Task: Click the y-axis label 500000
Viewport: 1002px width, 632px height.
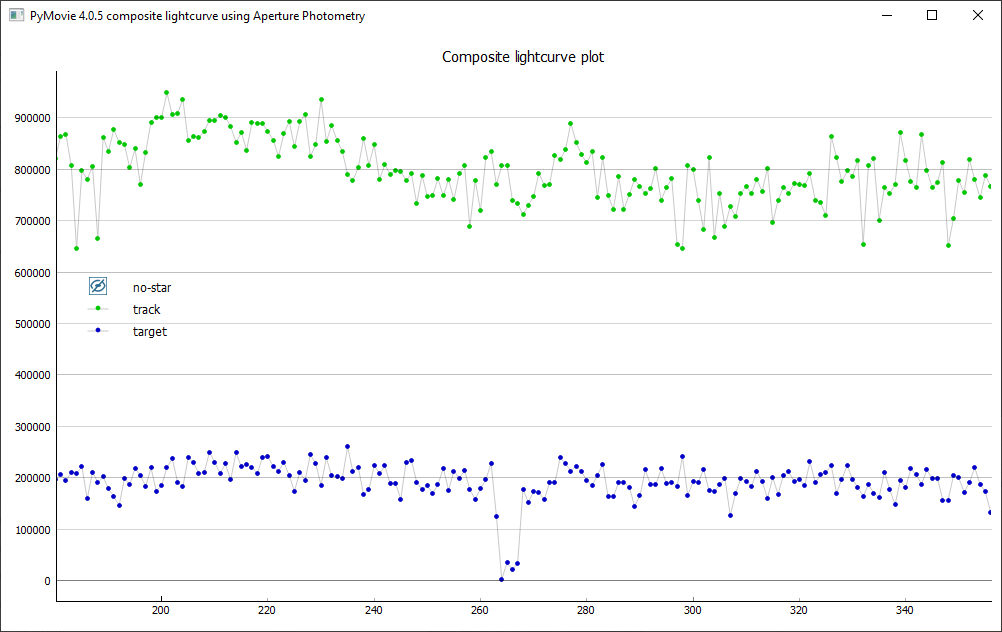Action: pyautogui.click(x=27, y=324)
